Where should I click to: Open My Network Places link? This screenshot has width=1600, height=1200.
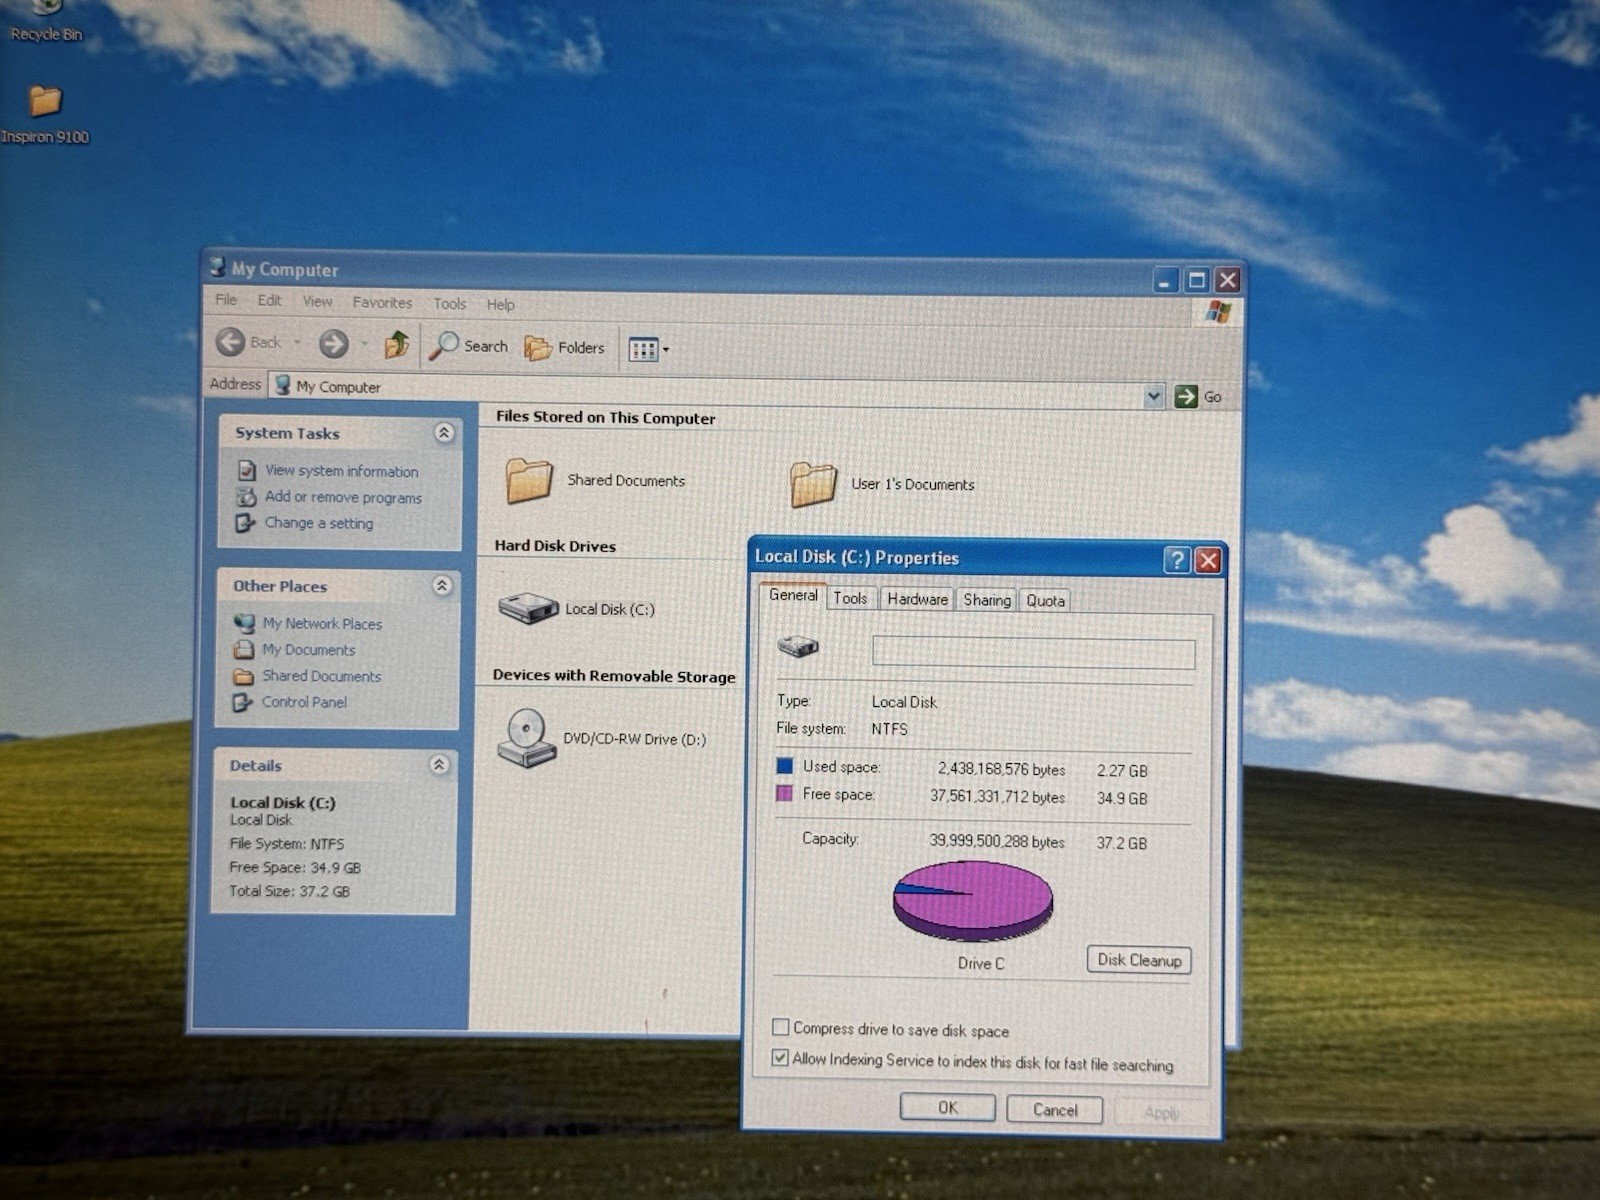click(x=322, y=623)
